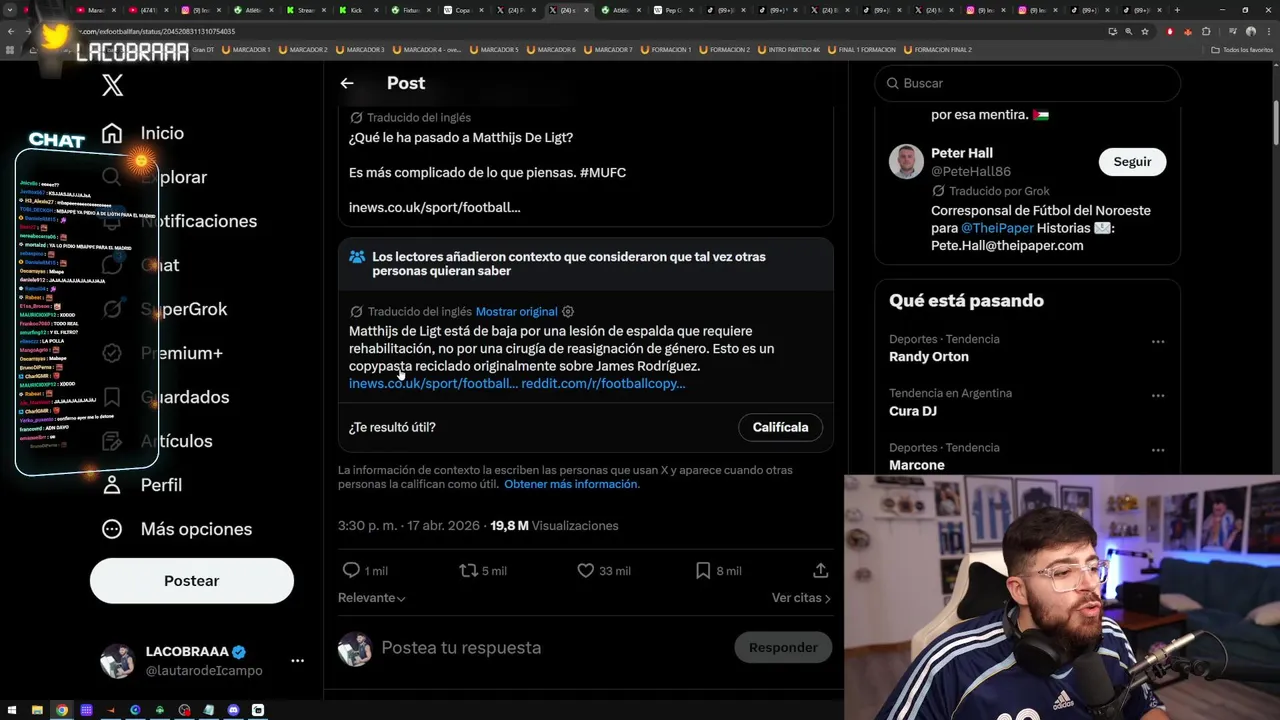
Task: Open INTRO PARTIDO 4K bookmark
Action: [790, 50]
